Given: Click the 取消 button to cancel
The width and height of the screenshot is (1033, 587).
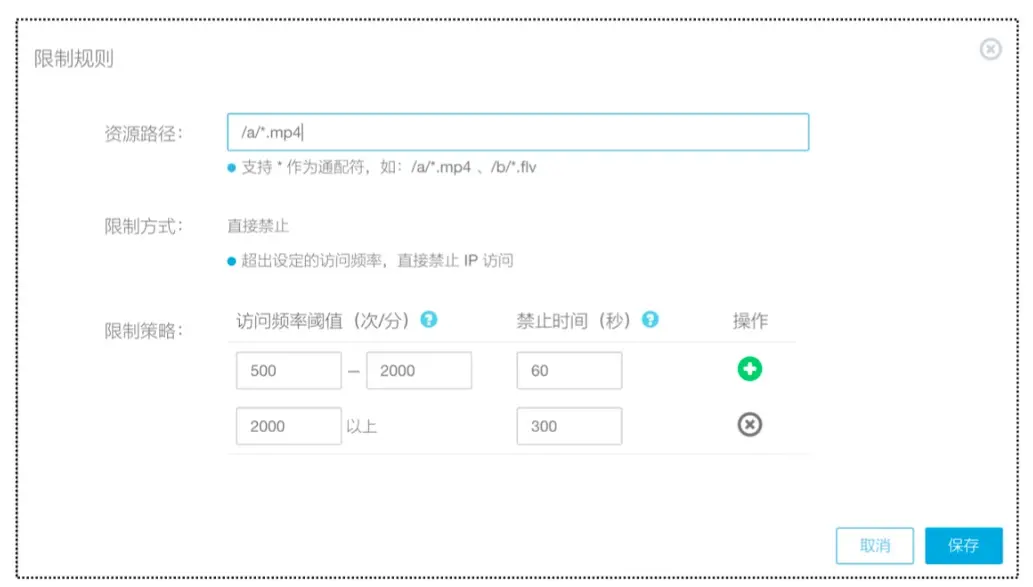Looking at the screenshot, I should (x=874, y=545).
